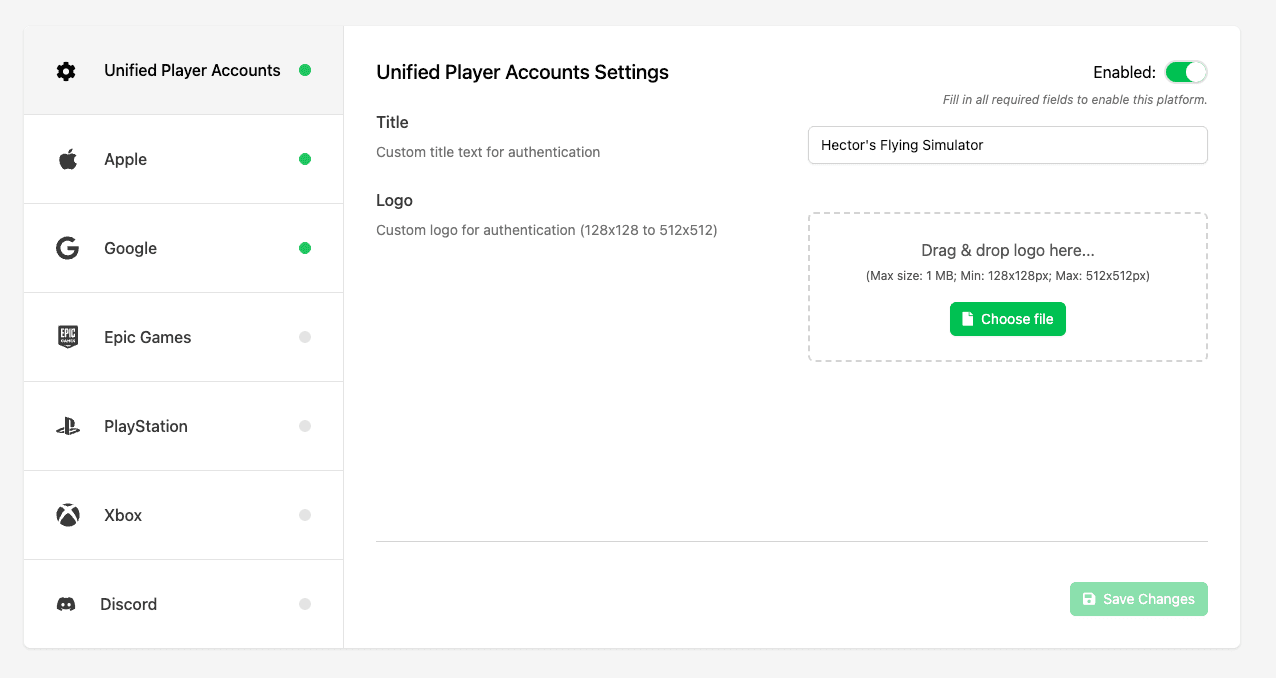The height and width of the screenshot is (678, 1276).
Task: Click the Choose file button label
Action: [1017, 319]
